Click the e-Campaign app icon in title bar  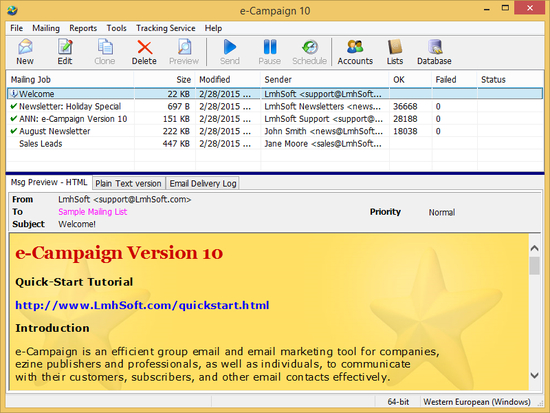click(12, 11)
